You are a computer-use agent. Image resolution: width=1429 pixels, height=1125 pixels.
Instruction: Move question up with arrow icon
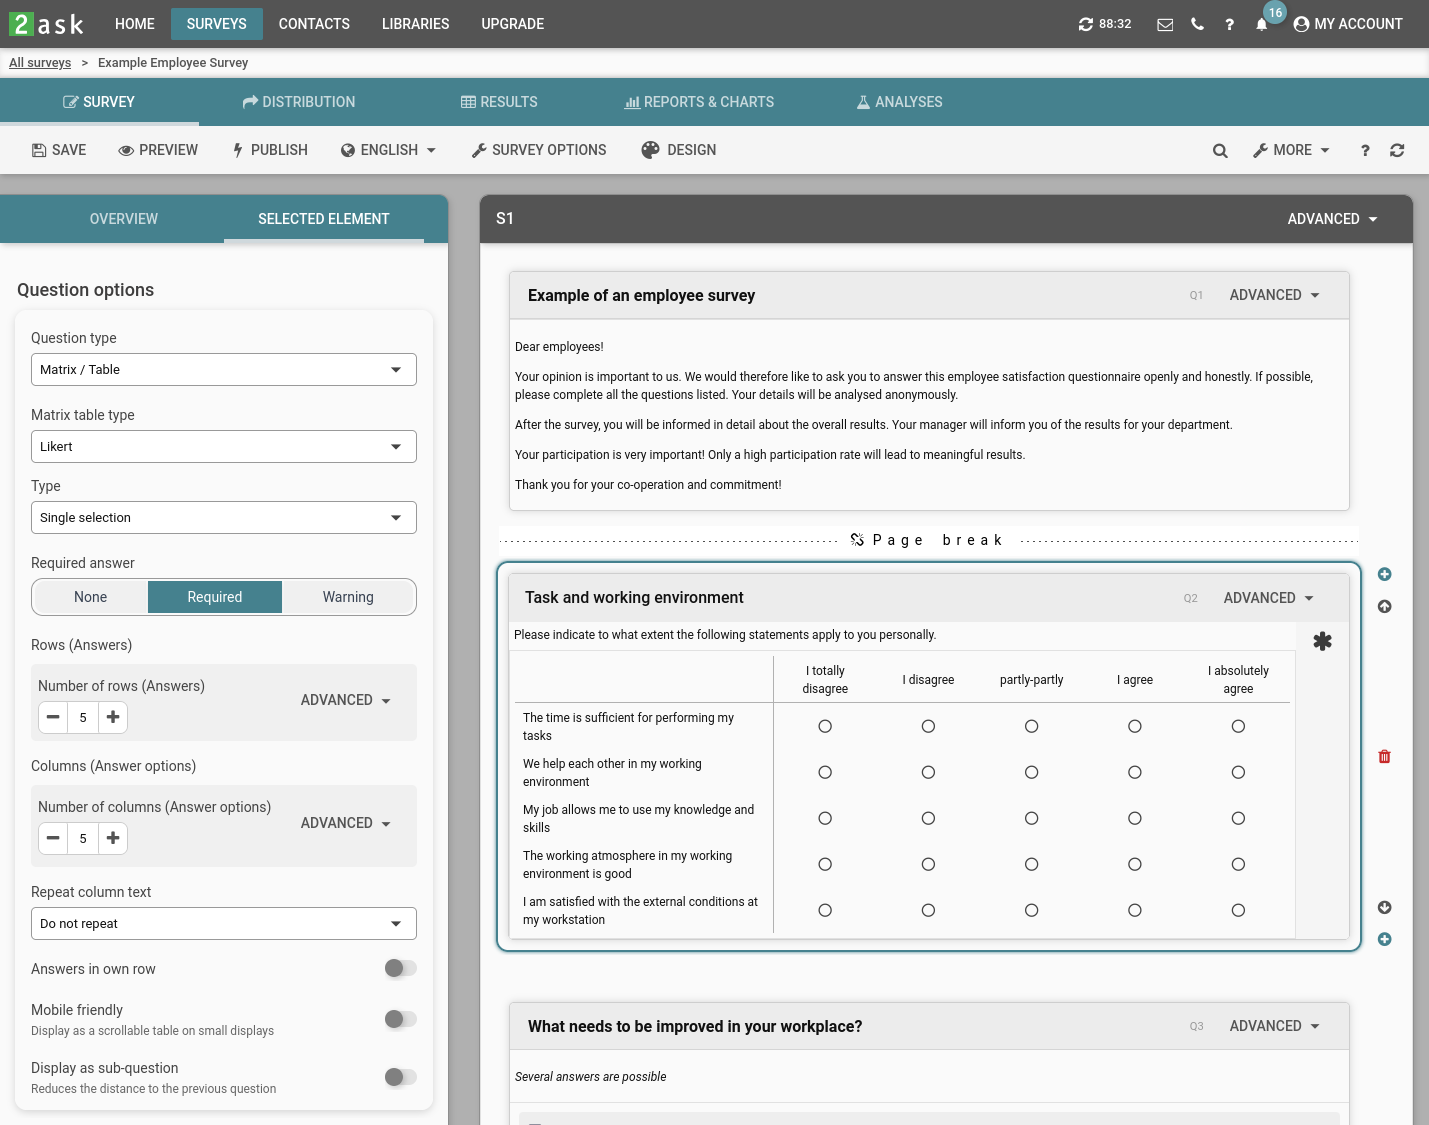(x=1384, y=607)
